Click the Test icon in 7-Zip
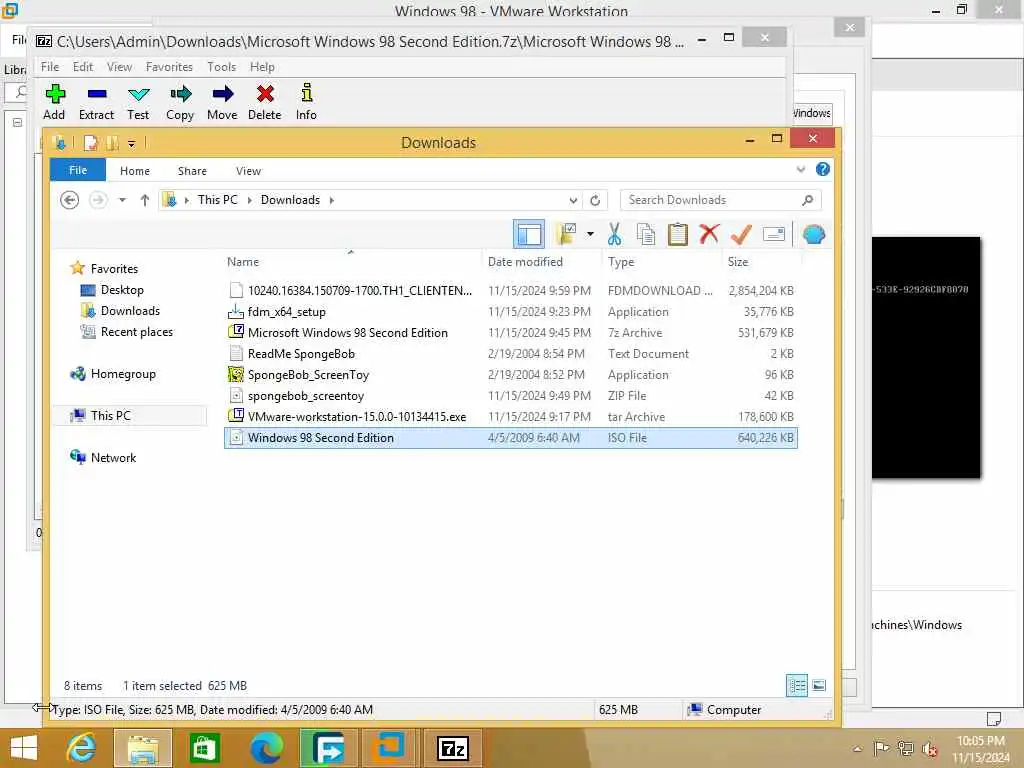The image size is (1024, 768). click(x=138, y=95)
